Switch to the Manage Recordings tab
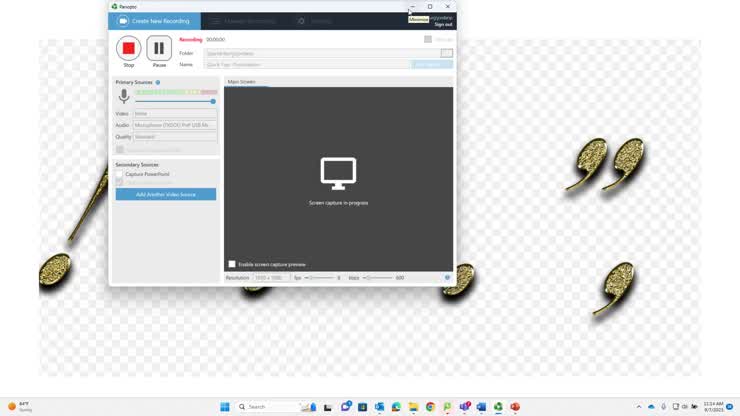The image size is (740, 416). click(x=244, y=21)
